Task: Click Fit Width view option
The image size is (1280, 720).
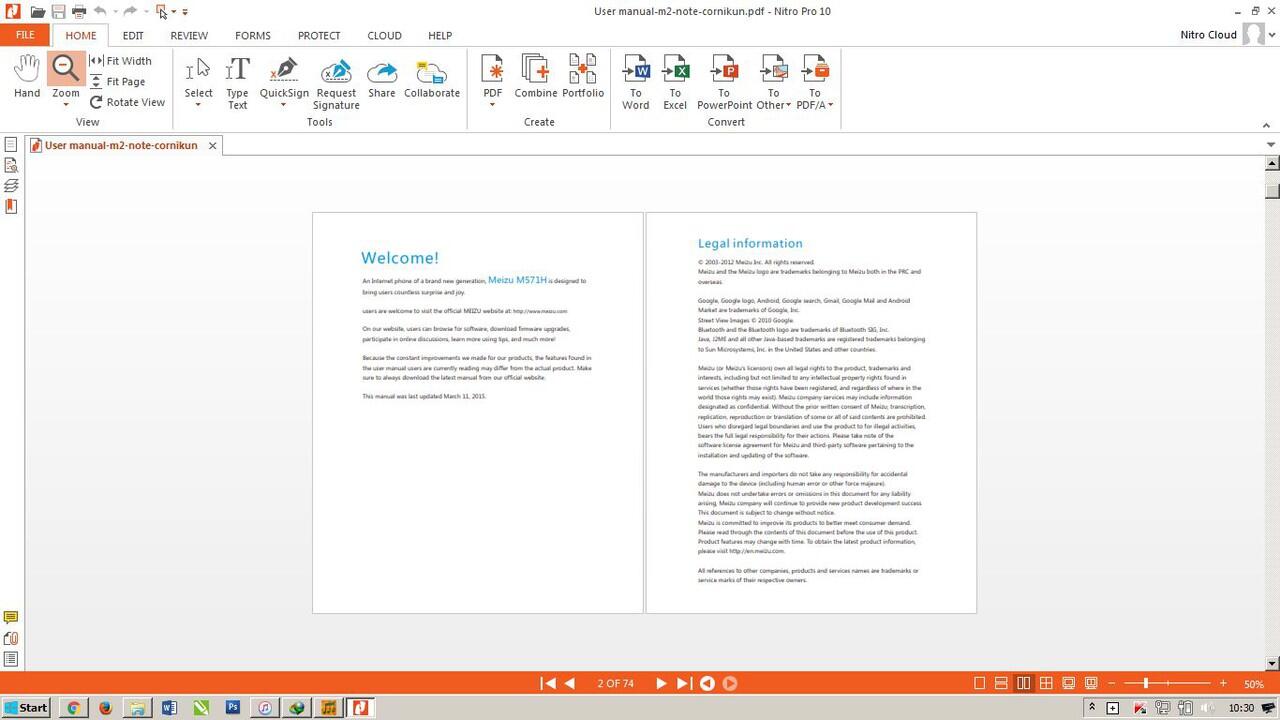Action: click(x=121, y=61)
